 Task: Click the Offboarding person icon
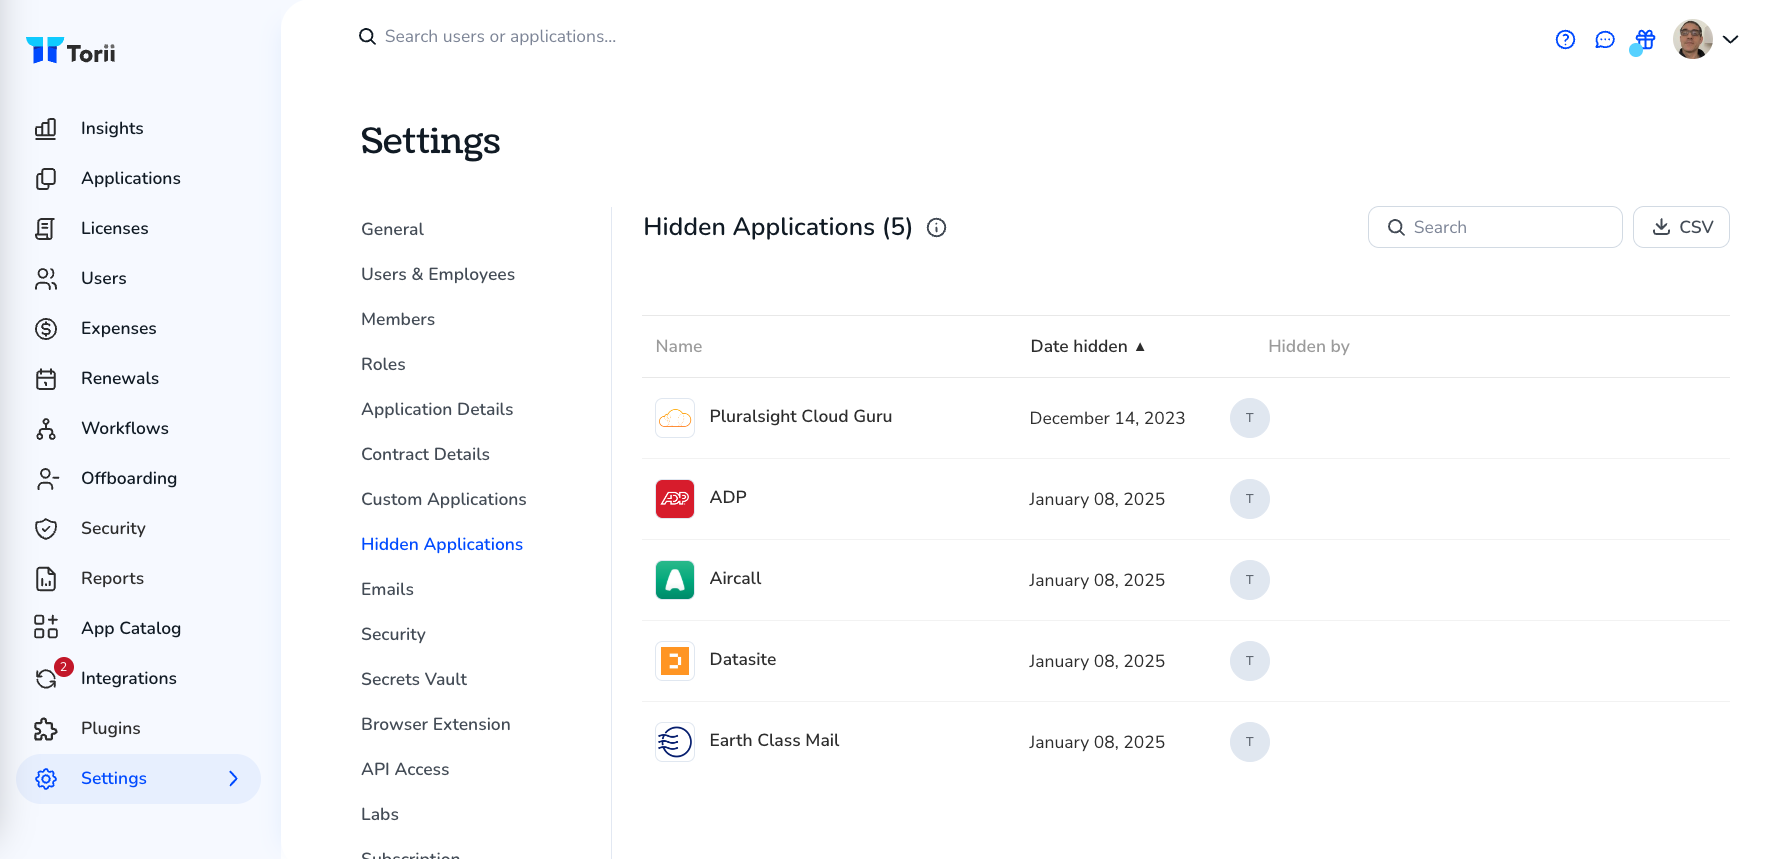coord(46,478)
